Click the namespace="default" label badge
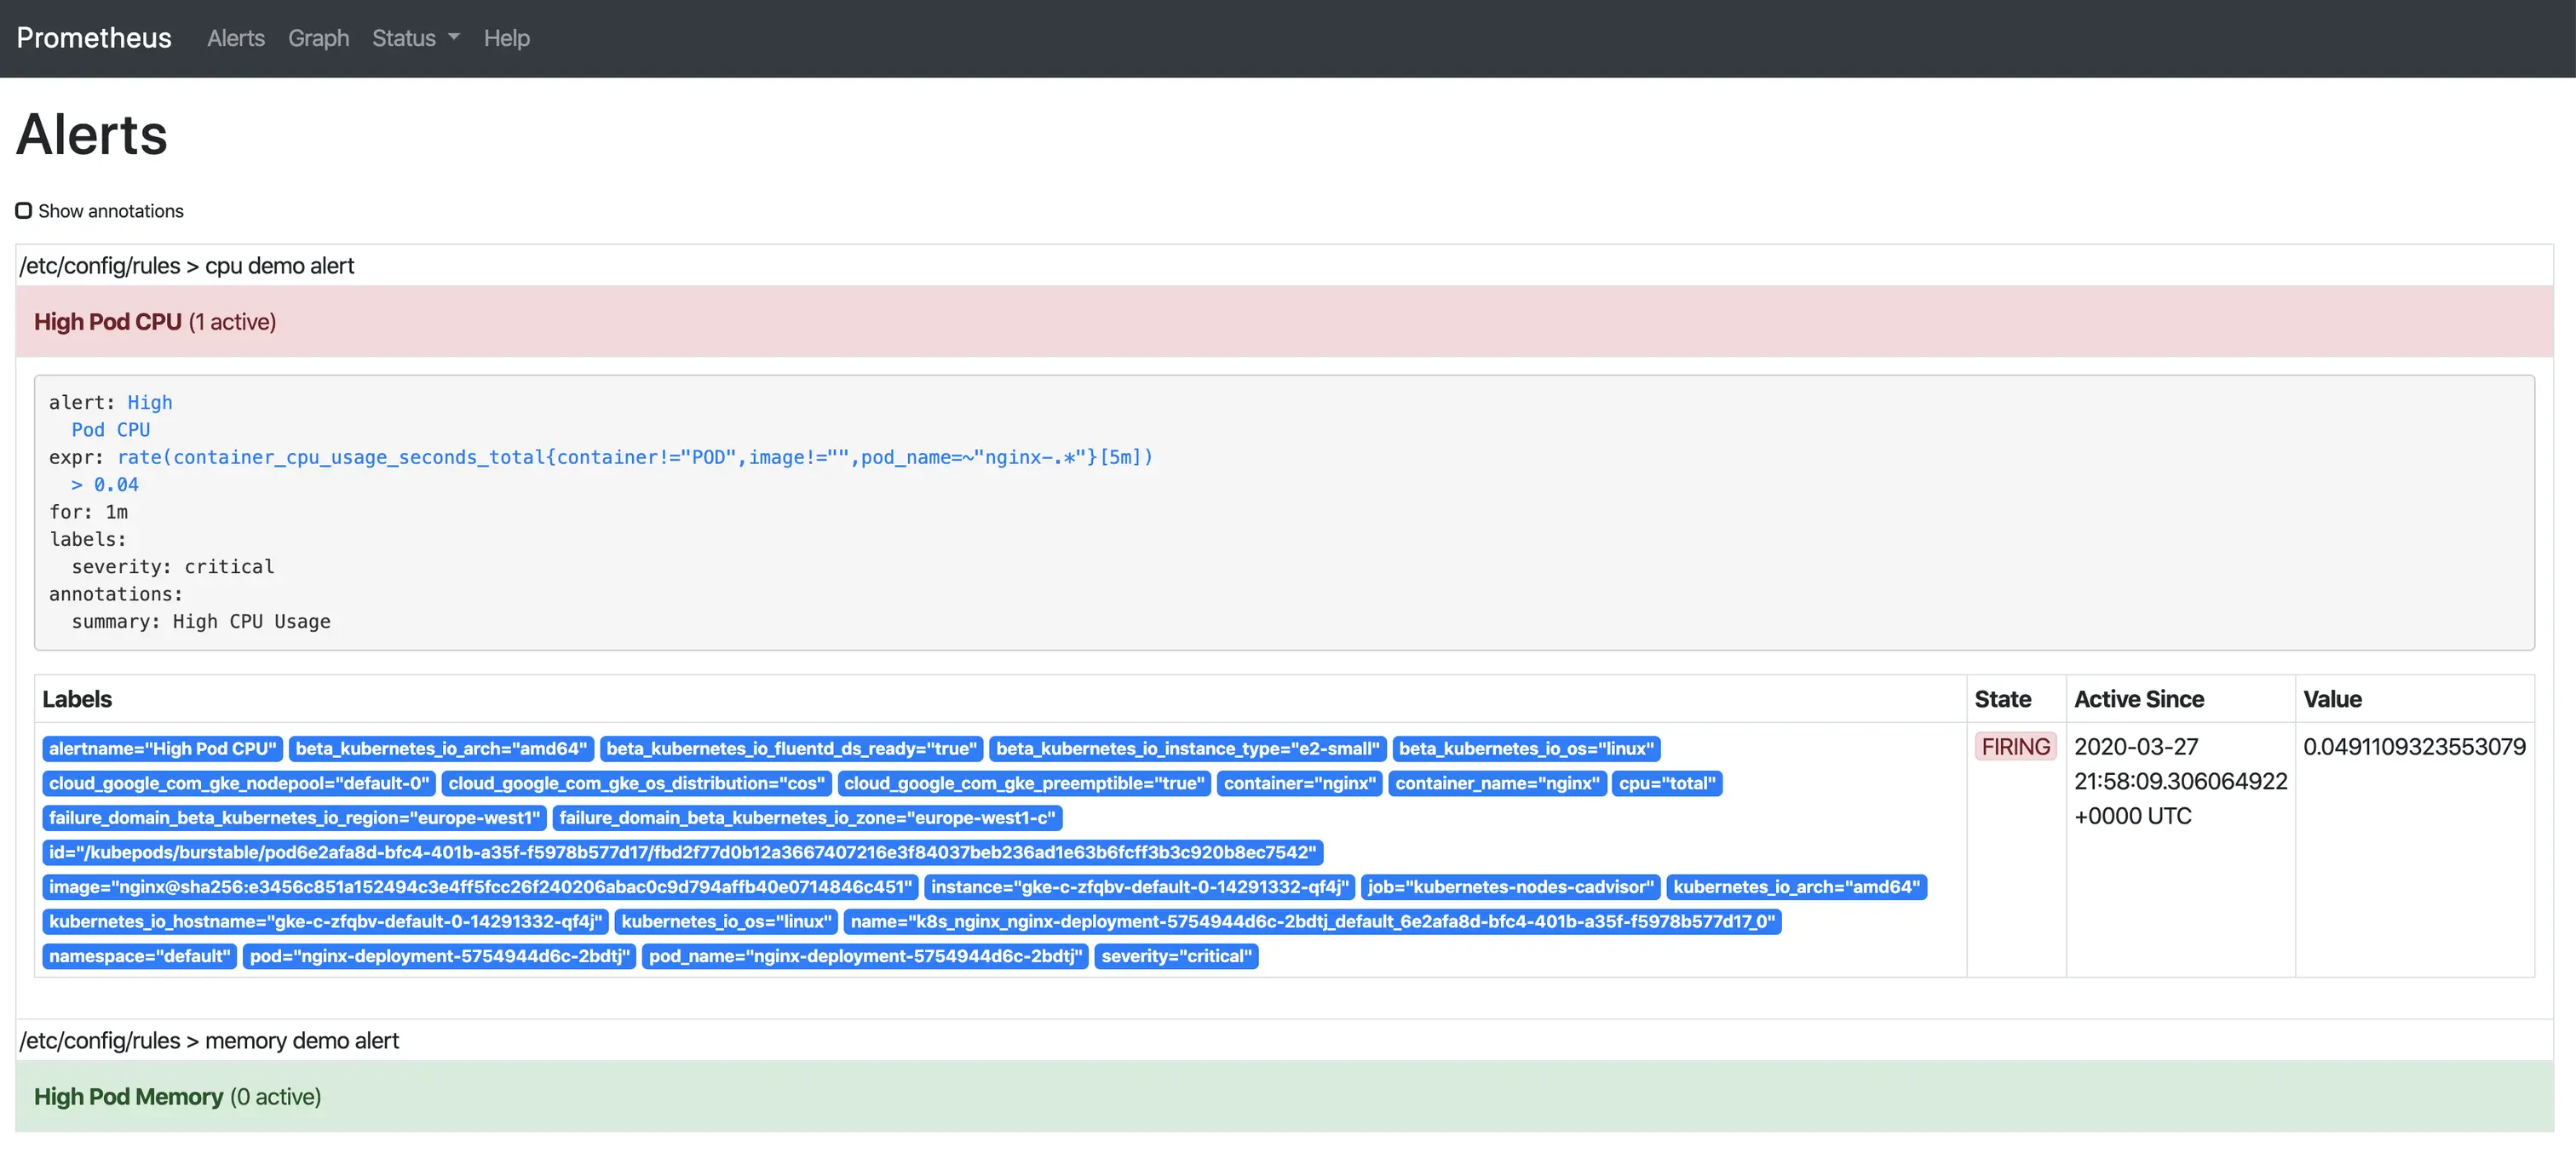This screenshot has height=1153, width=2576. tap(139, 956)
